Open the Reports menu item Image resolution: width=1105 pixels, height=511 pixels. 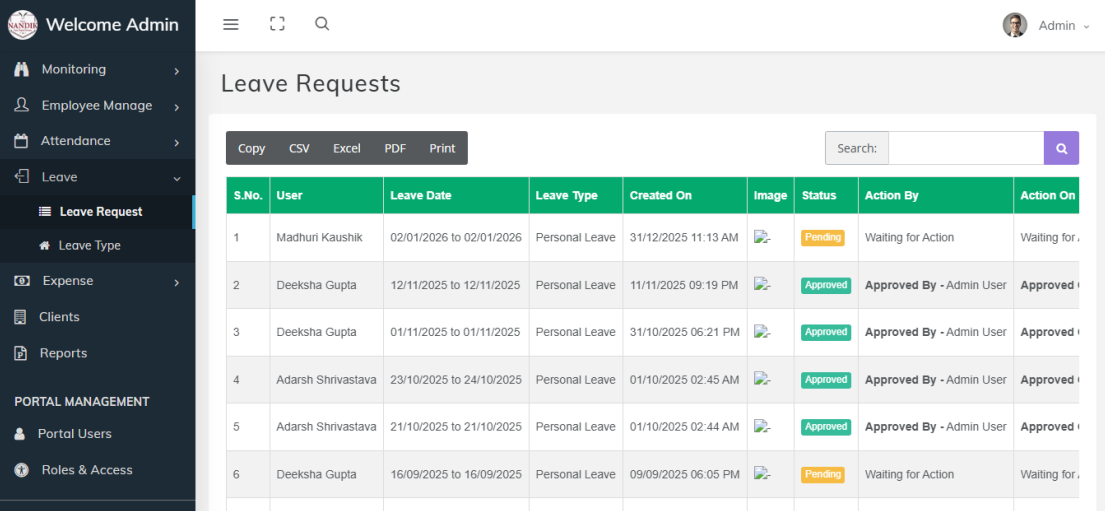pos(97,353)
